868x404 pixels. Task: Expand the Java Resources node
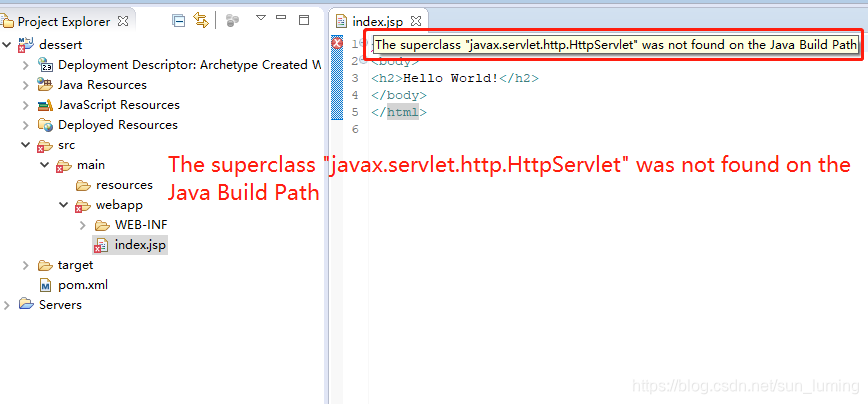(25, 85)
